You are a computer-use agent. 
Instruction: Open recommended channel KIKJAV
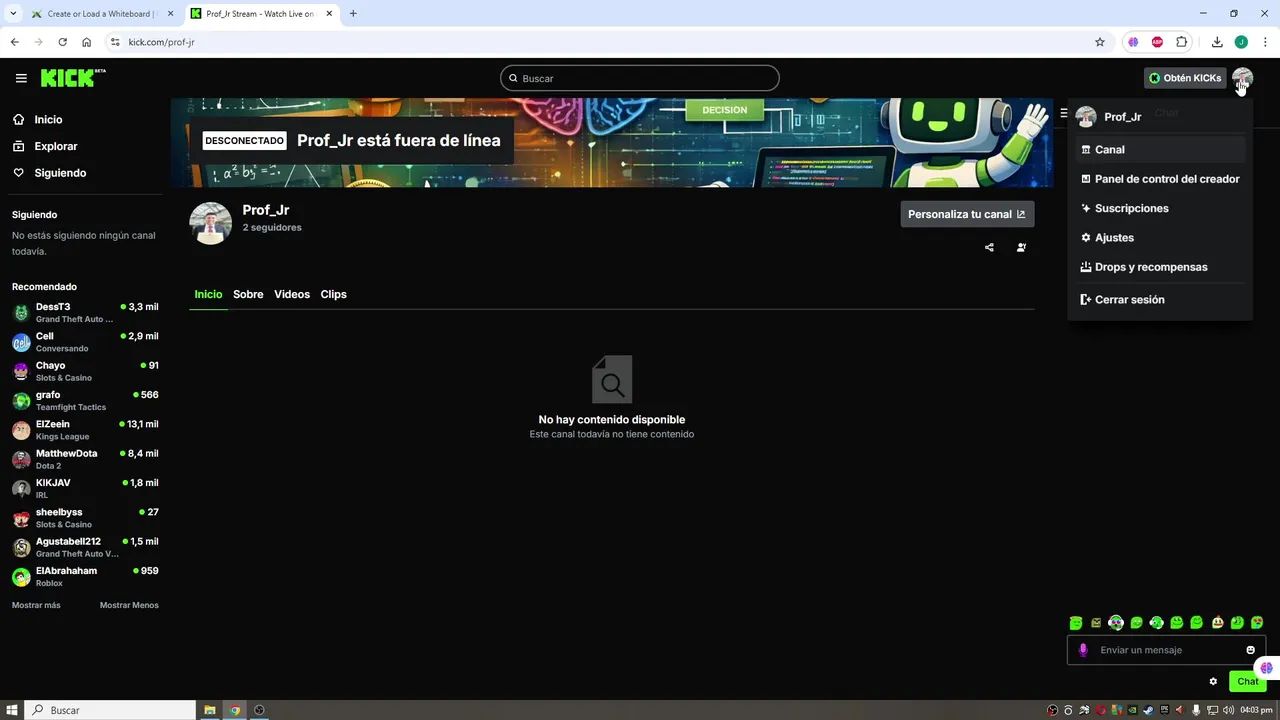(x=85, y=488)
